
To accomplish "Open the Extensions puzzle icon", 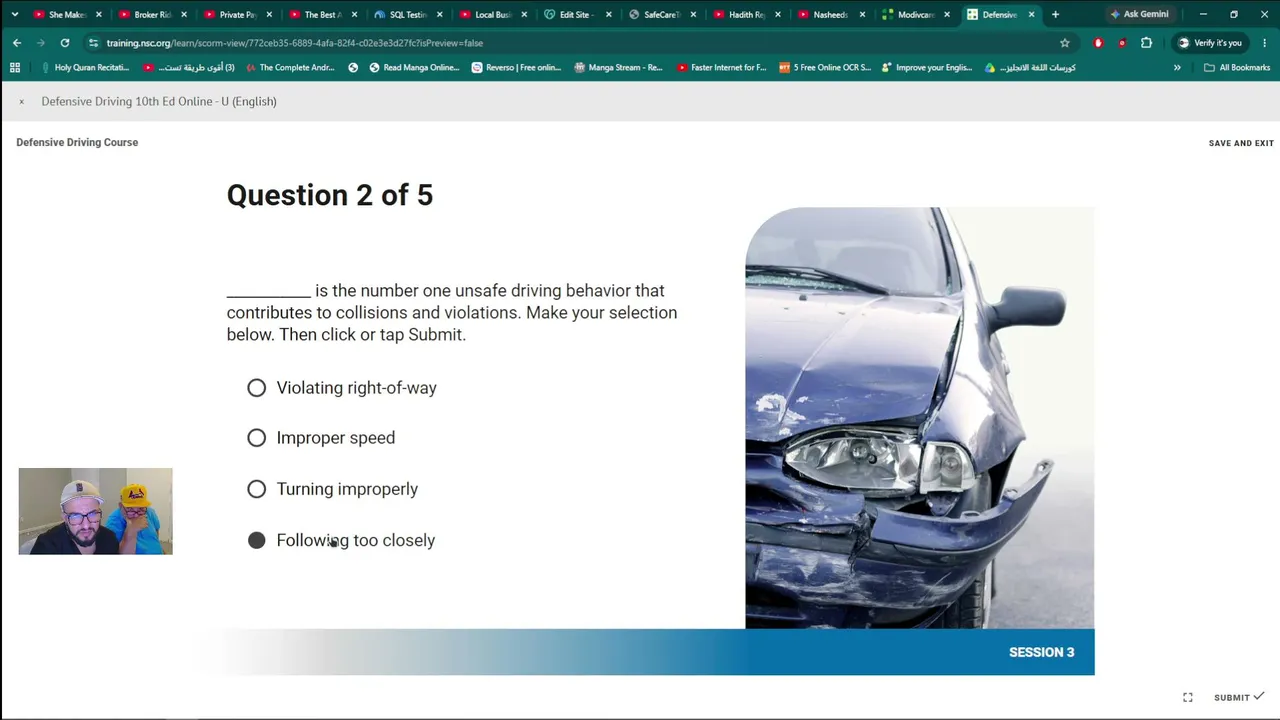I will tap(1146, 43).
